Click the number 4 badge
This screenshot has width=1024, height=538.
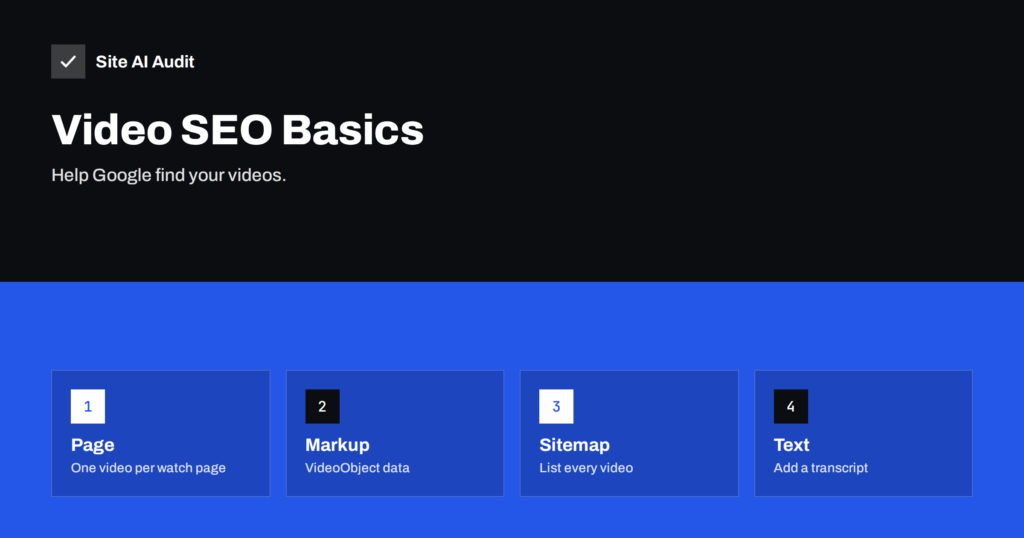(x=790, y=406)
